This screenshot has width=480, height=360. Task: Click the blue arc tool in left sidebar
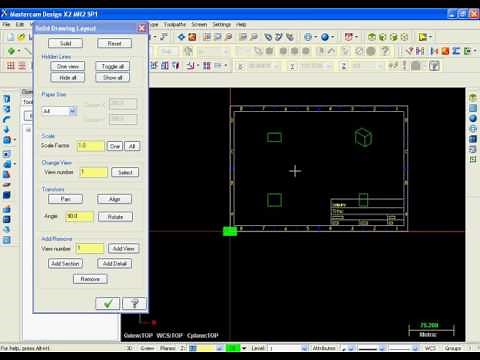click(x=6, y=119)
